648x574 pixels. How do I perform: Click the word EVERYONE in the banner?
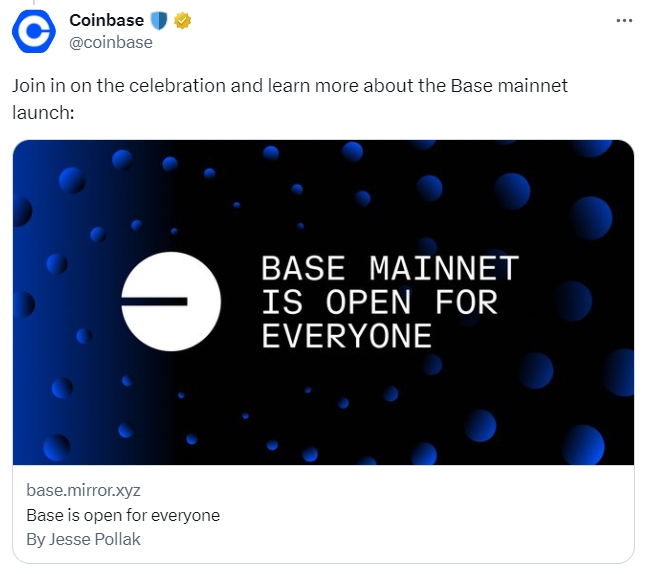347,336
